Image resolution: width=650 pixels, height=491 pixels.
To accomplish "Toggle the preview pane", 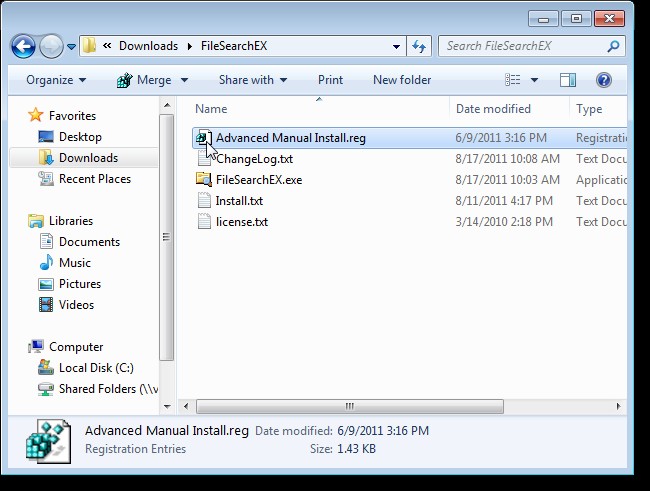I will tap(568, 80).
